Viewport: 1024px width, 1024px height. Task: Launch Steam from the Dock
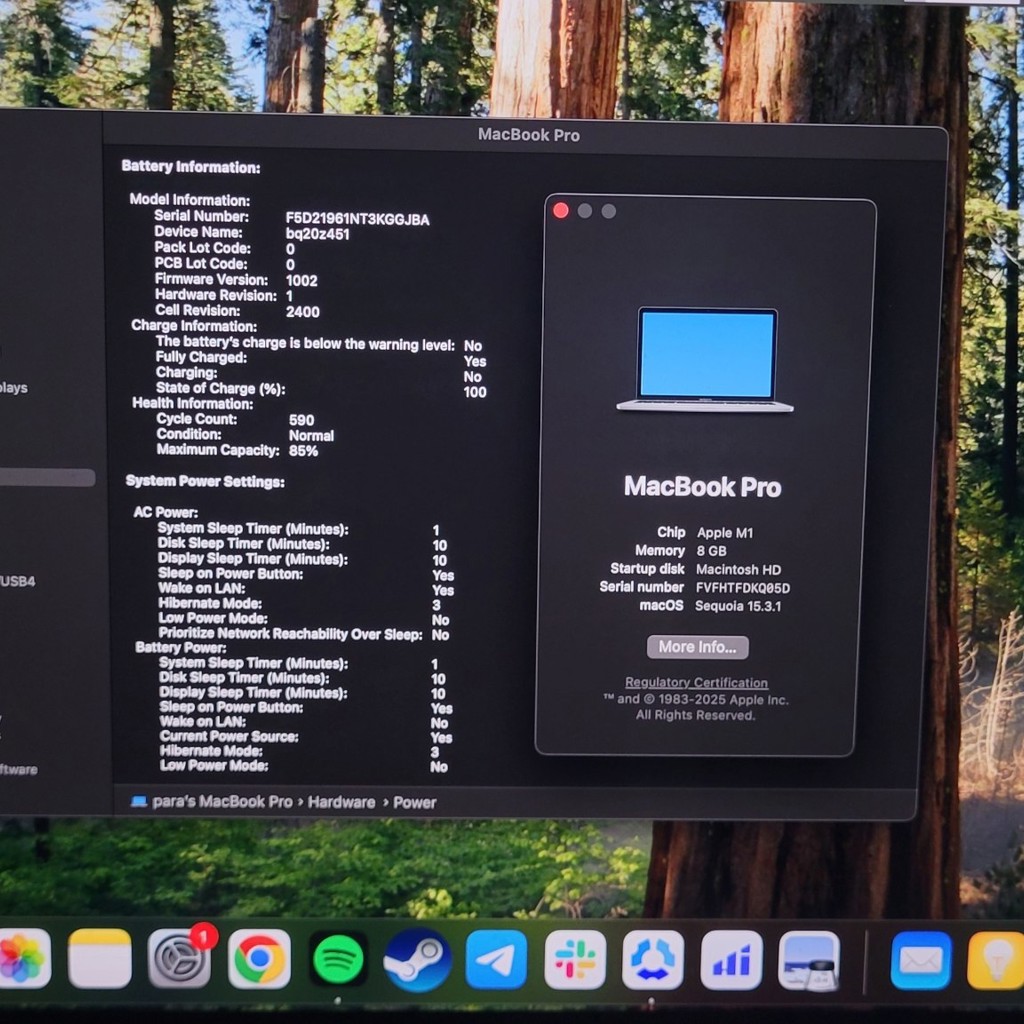417,960
